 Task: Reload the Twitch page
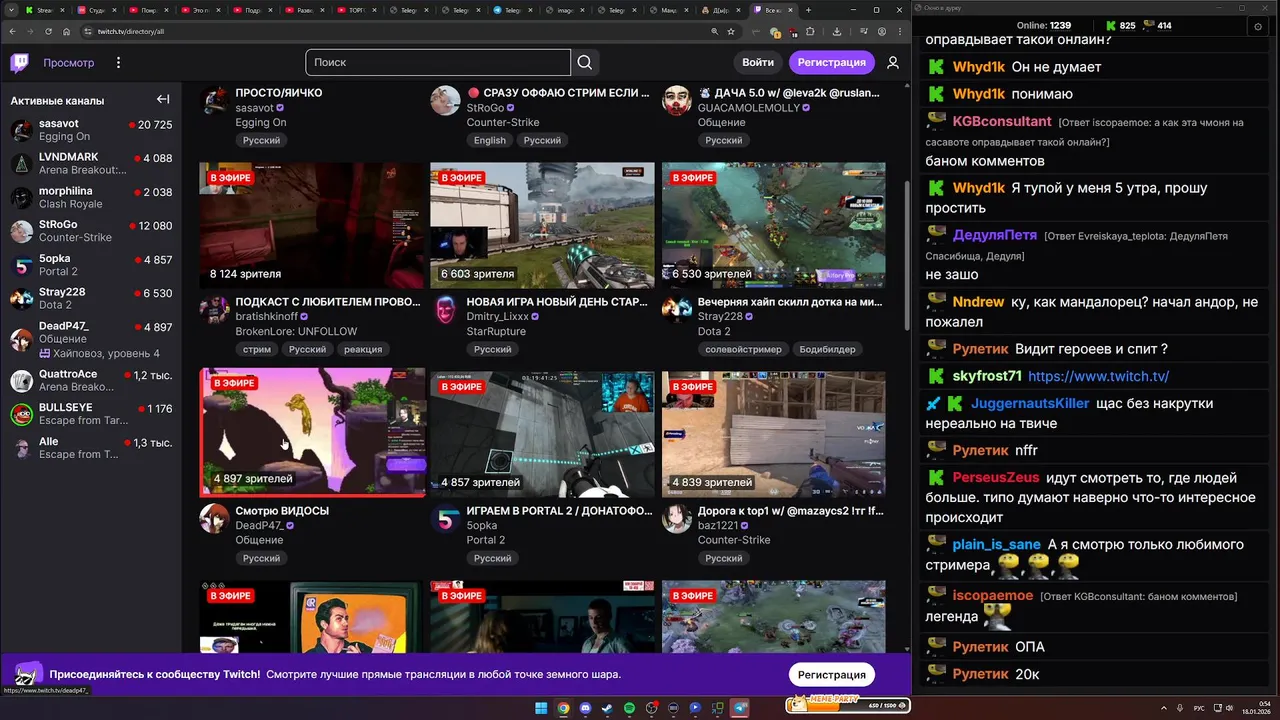coord(49,31)
